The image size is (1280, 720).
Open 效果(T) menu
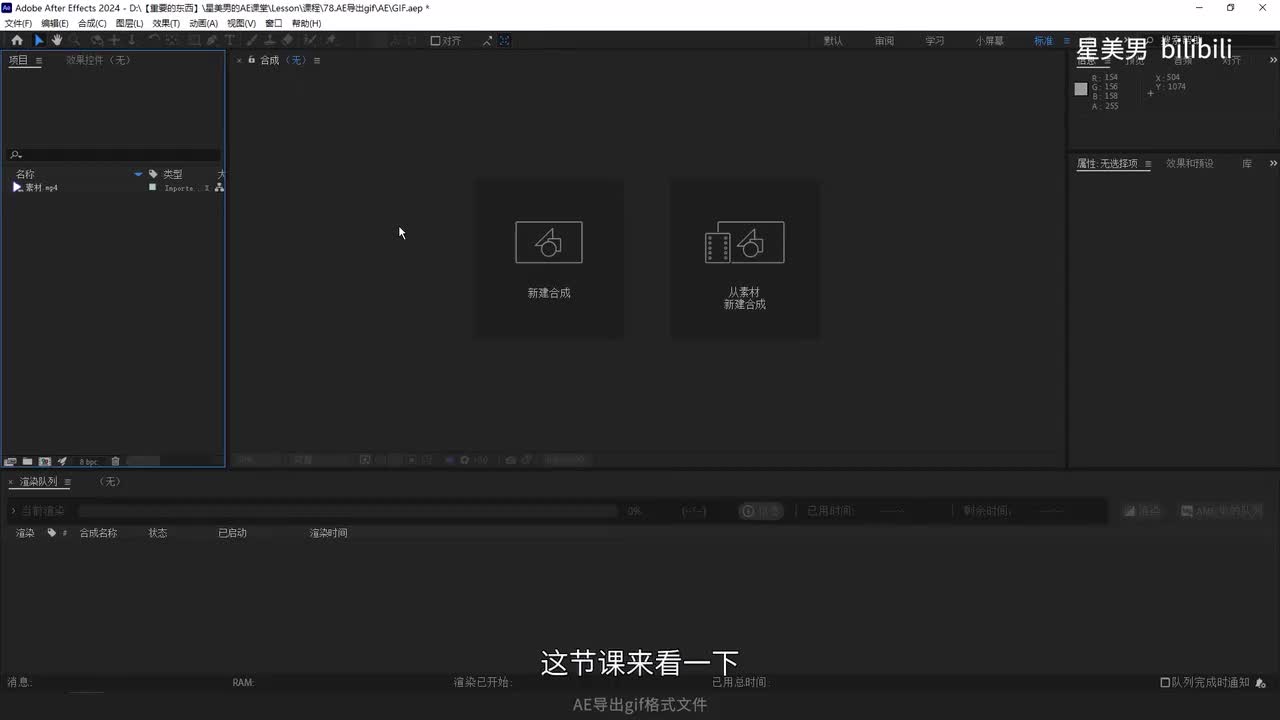[166, 23]
